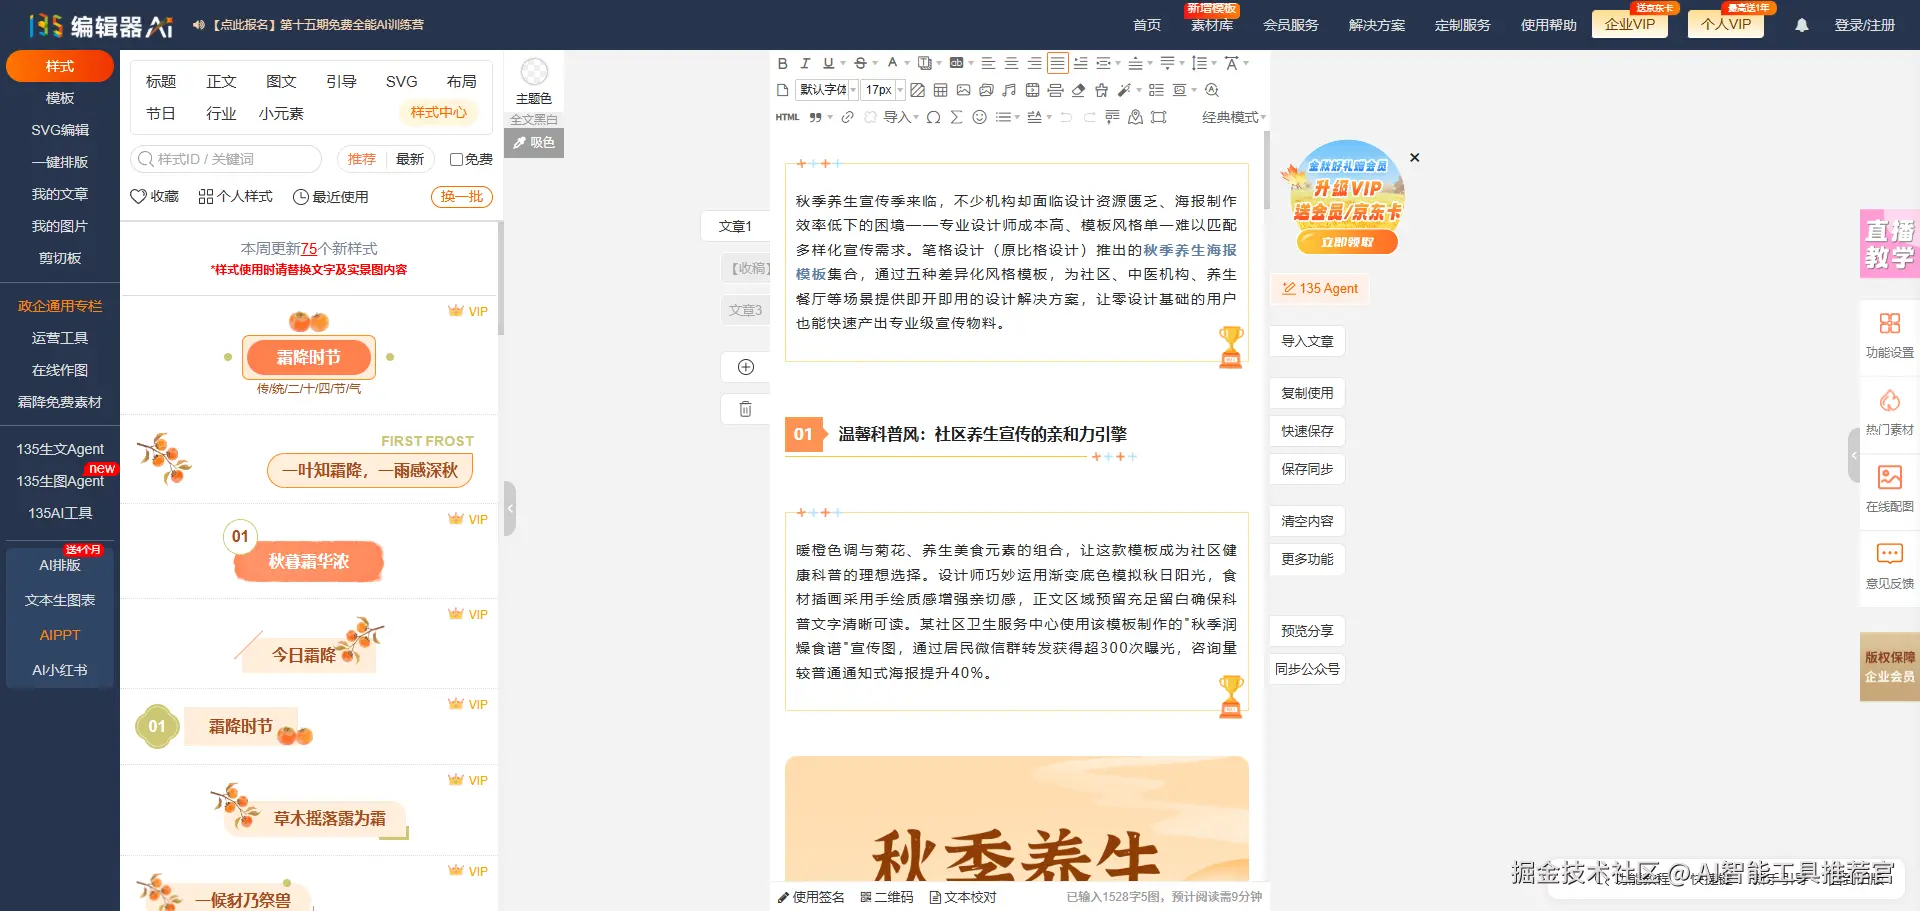Viewport: 1920px width, 911px height.
Task: Open the font family dropdown 默认字体
Action: [827, 90]
